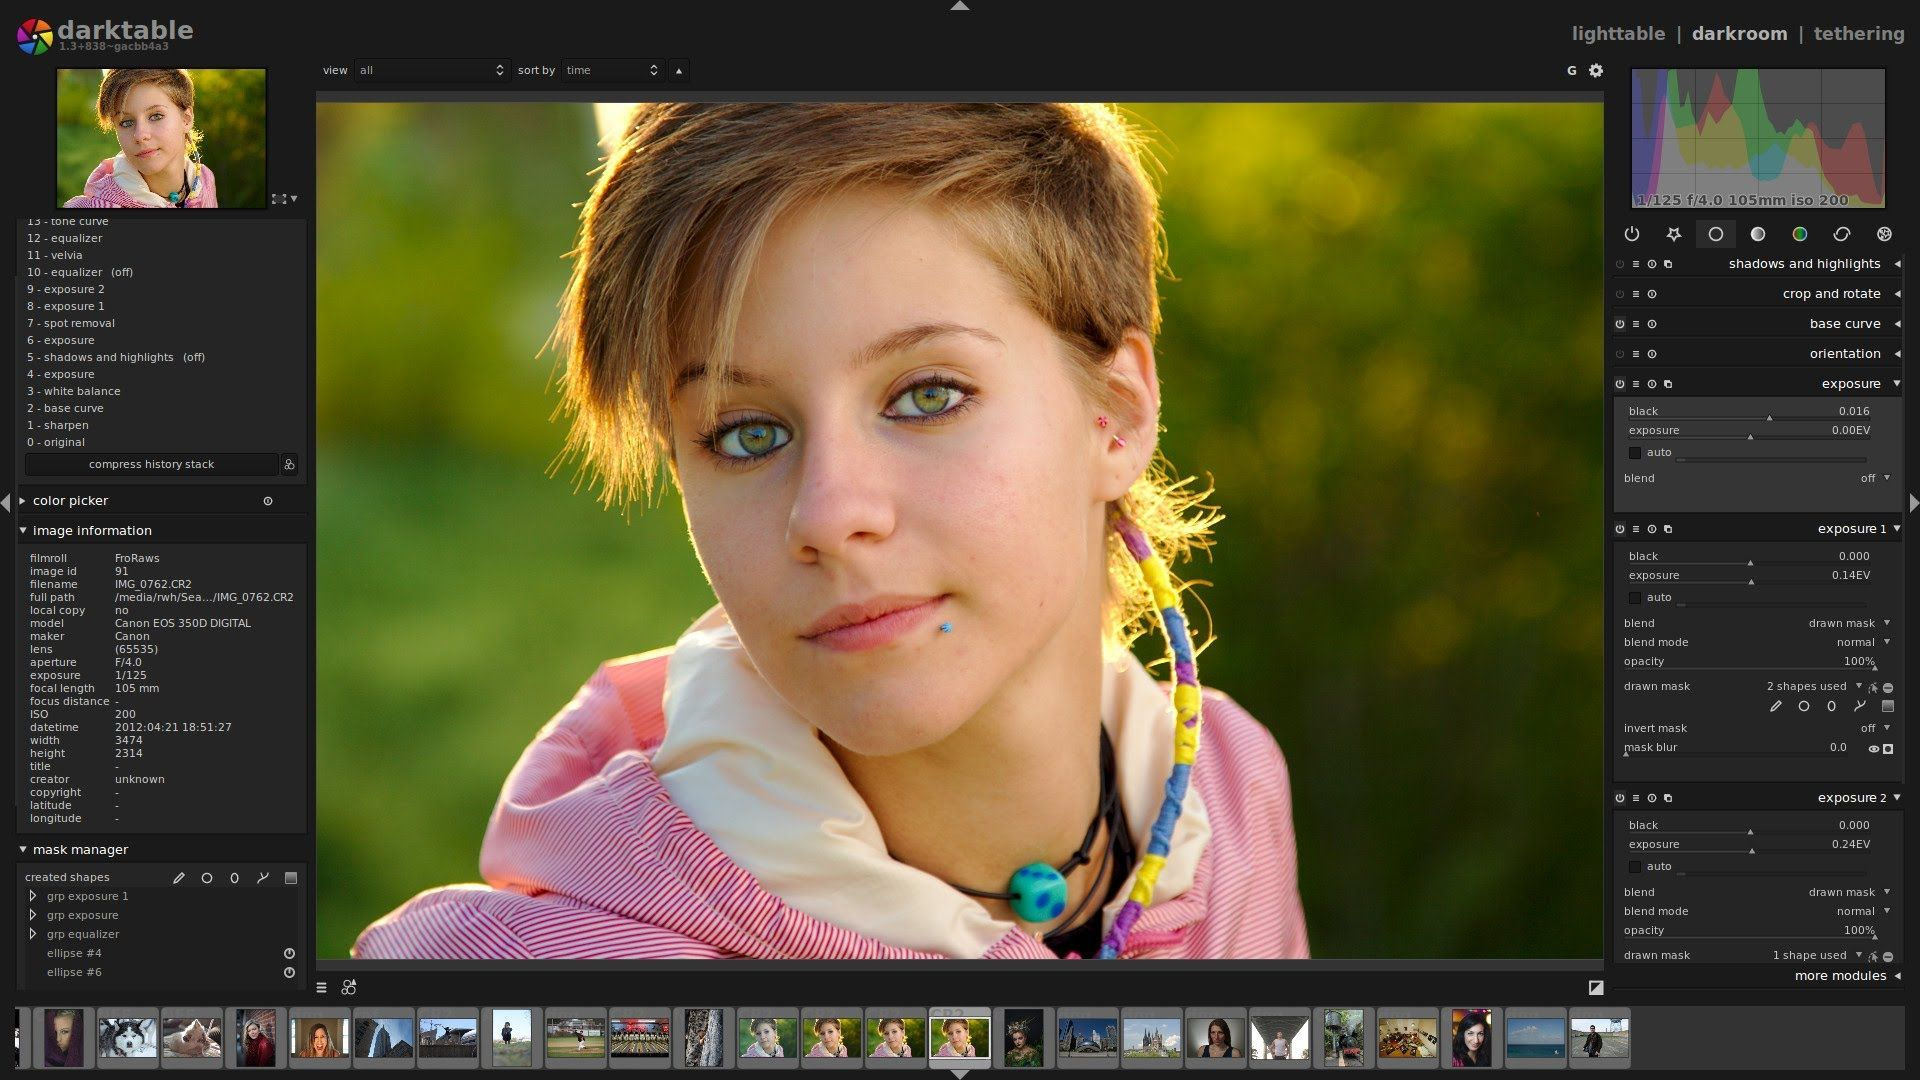This screenshot has width=1920, height=1080.
Task: Add path shape in mask manager
Action: point(263,878)
